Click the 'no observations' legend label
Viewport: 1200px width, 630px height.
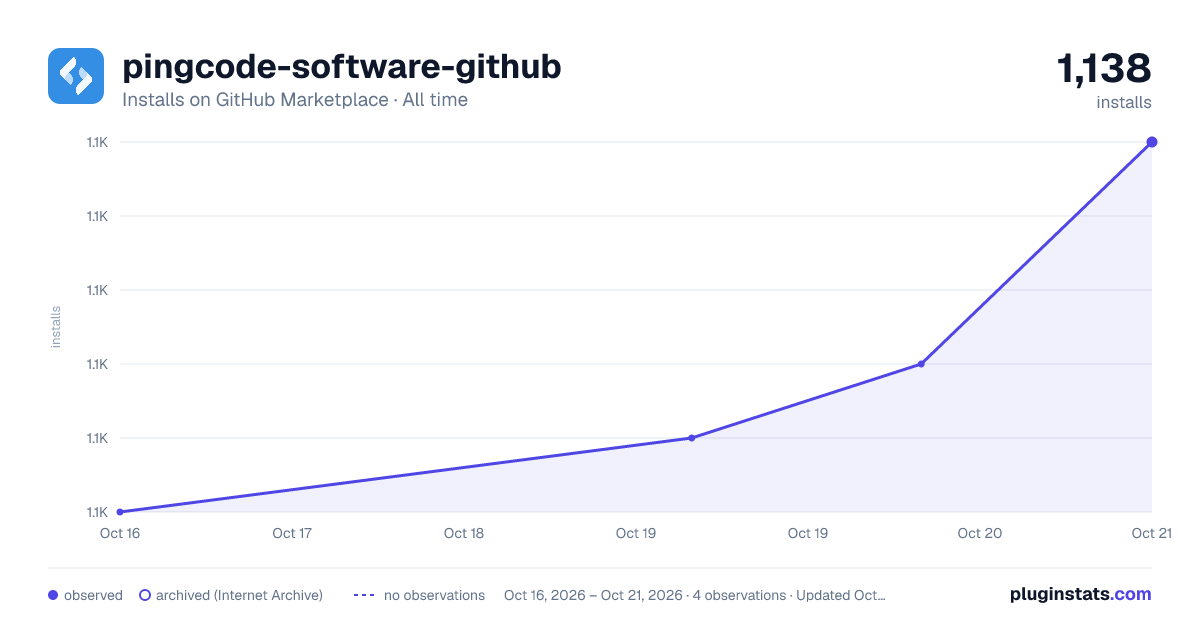tap(434, 595)
